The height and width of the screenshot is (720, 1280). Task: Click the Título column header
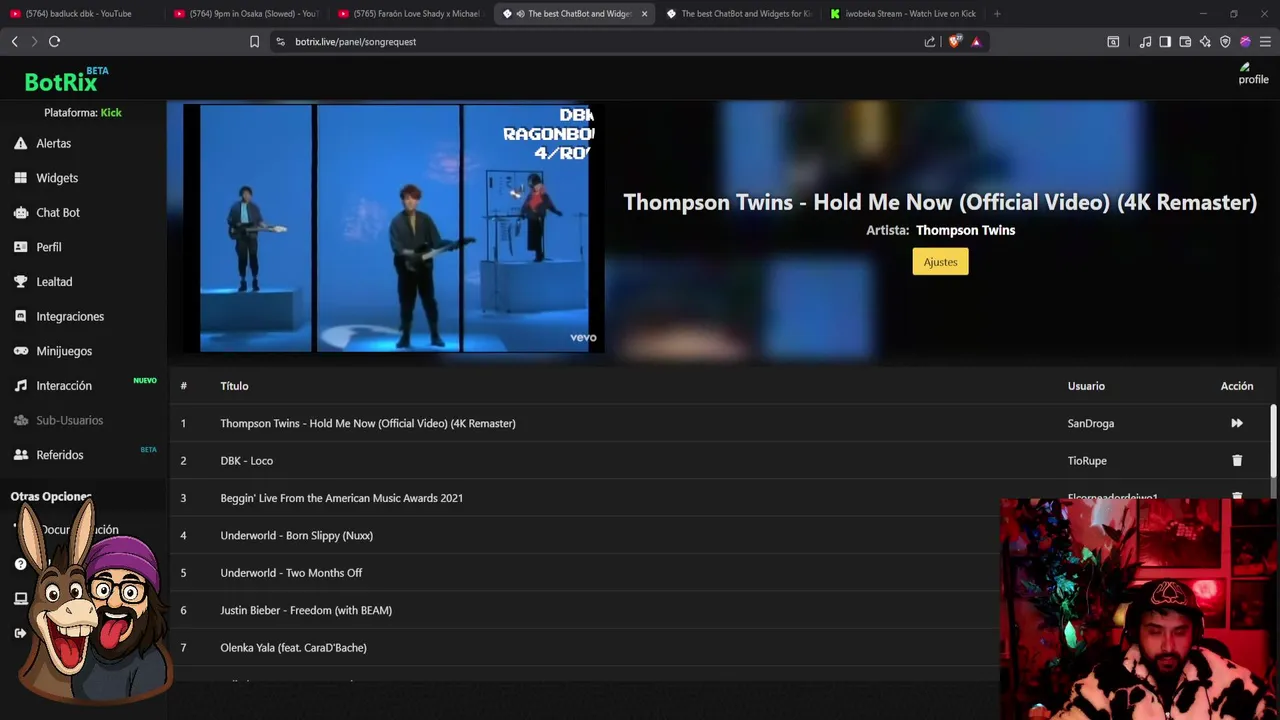click(234, 386)
